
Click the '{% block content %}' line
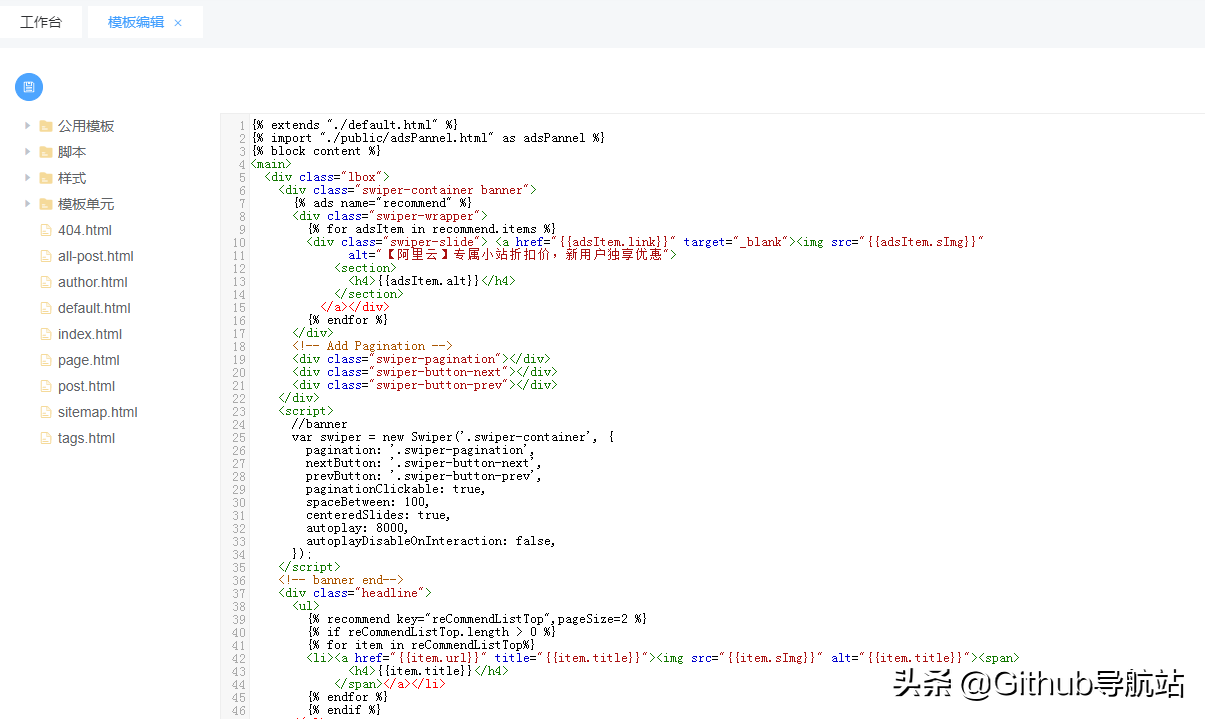click(x=316, y=151)
